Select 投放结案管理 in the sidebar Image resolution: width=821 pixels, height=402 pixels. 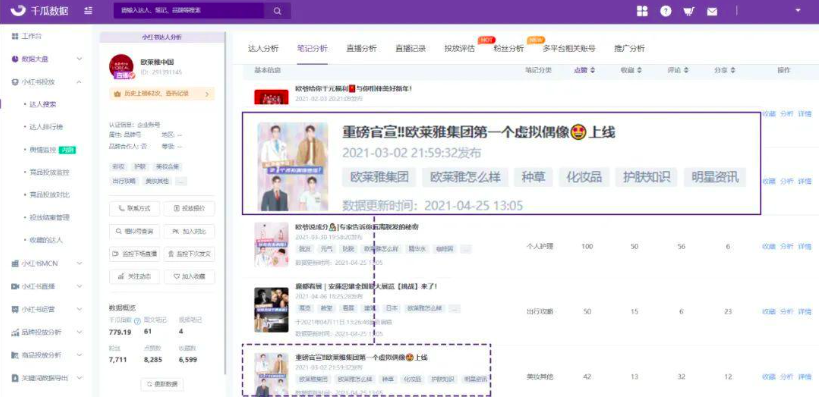[x=50, y=217]
